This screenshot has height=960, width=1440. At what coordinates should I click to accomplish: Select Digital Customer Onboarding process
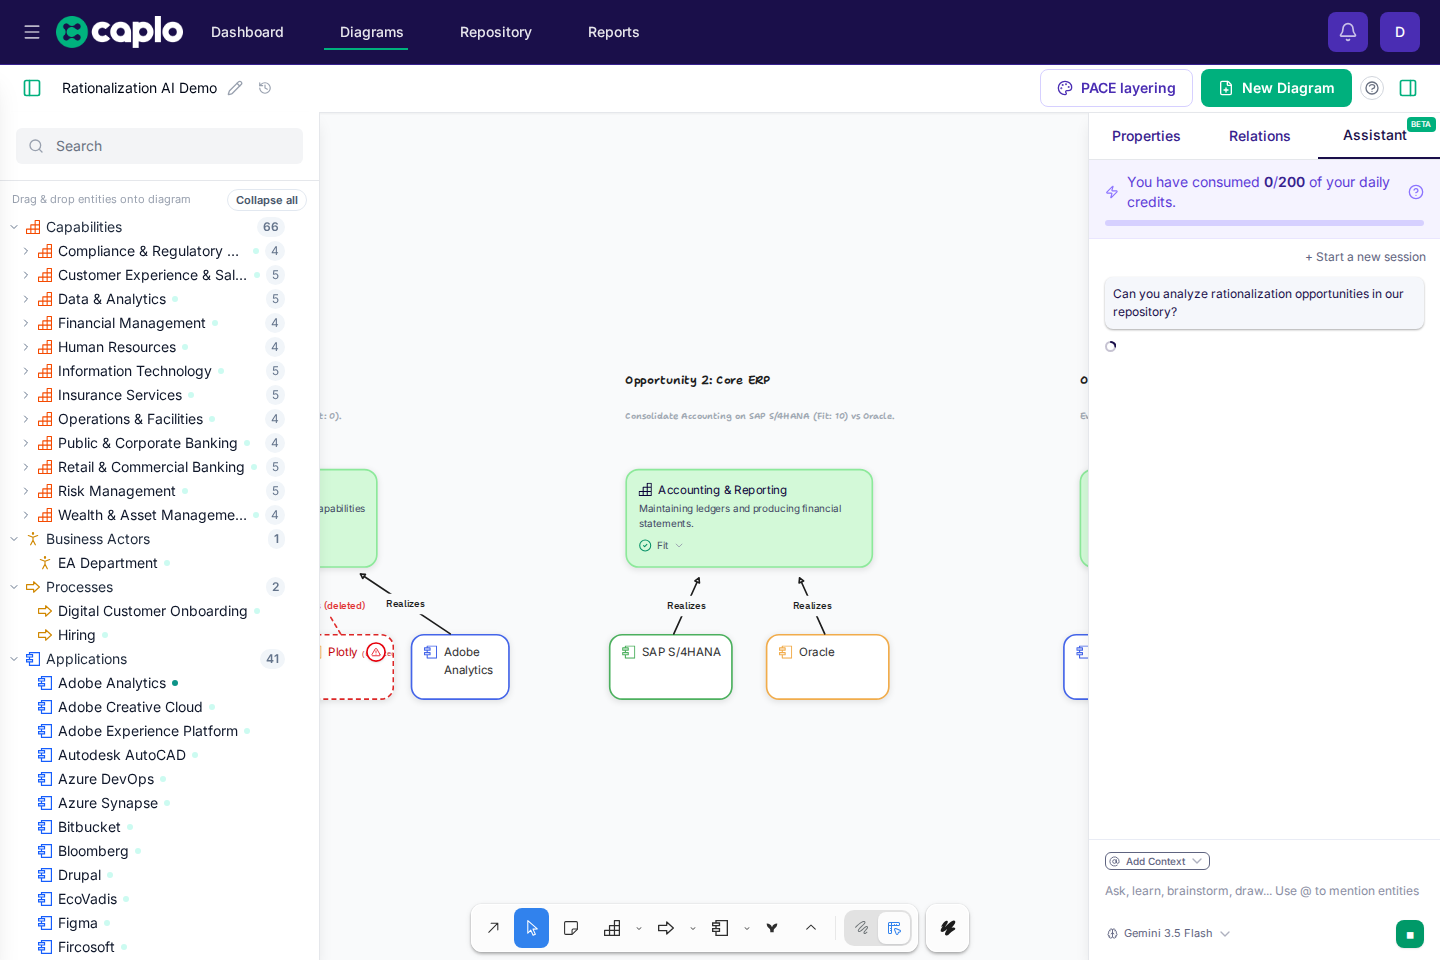tap(152, 611)
